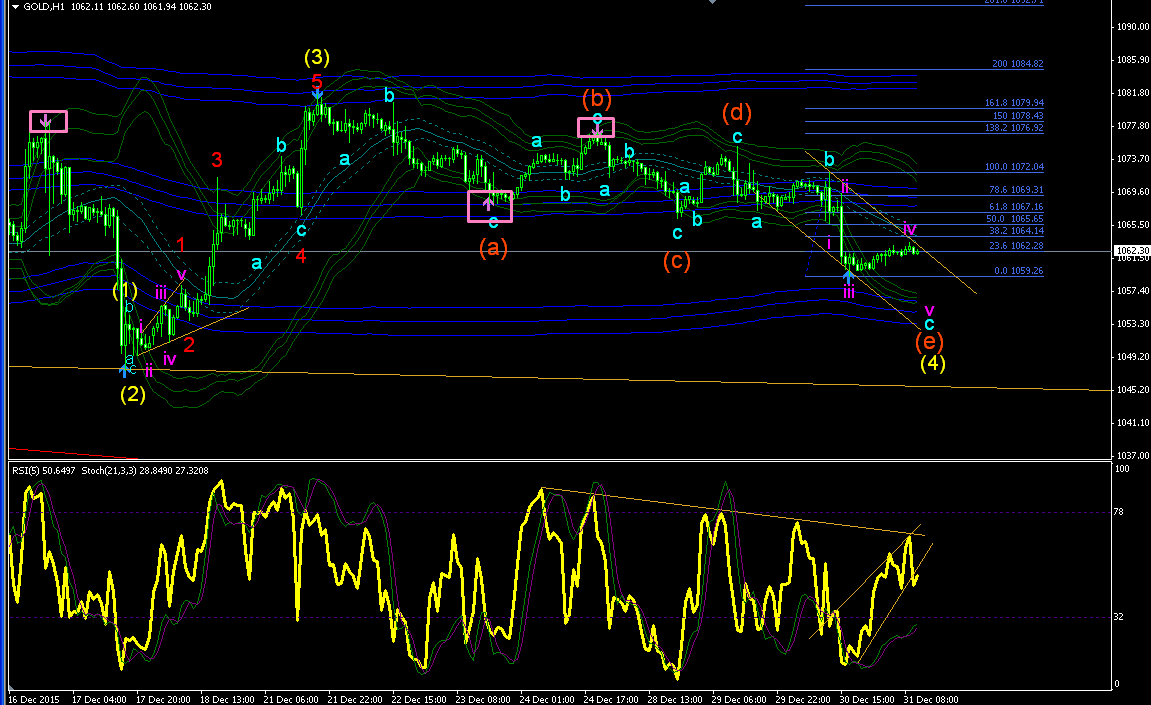Screen dimensions: 1151x705
Task: Click the red wave label 3
Action: (x=217, y=159)
